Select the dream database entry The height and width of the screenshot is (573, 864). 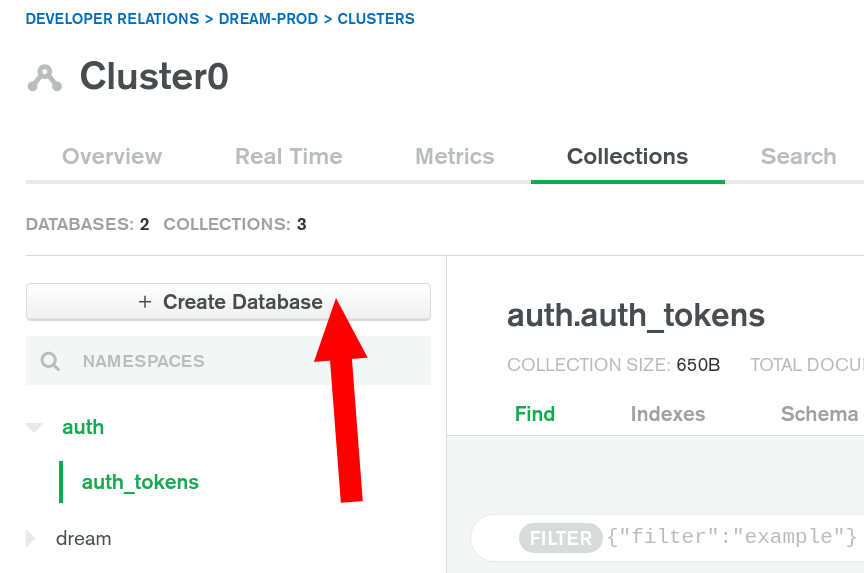click(84, 539)
